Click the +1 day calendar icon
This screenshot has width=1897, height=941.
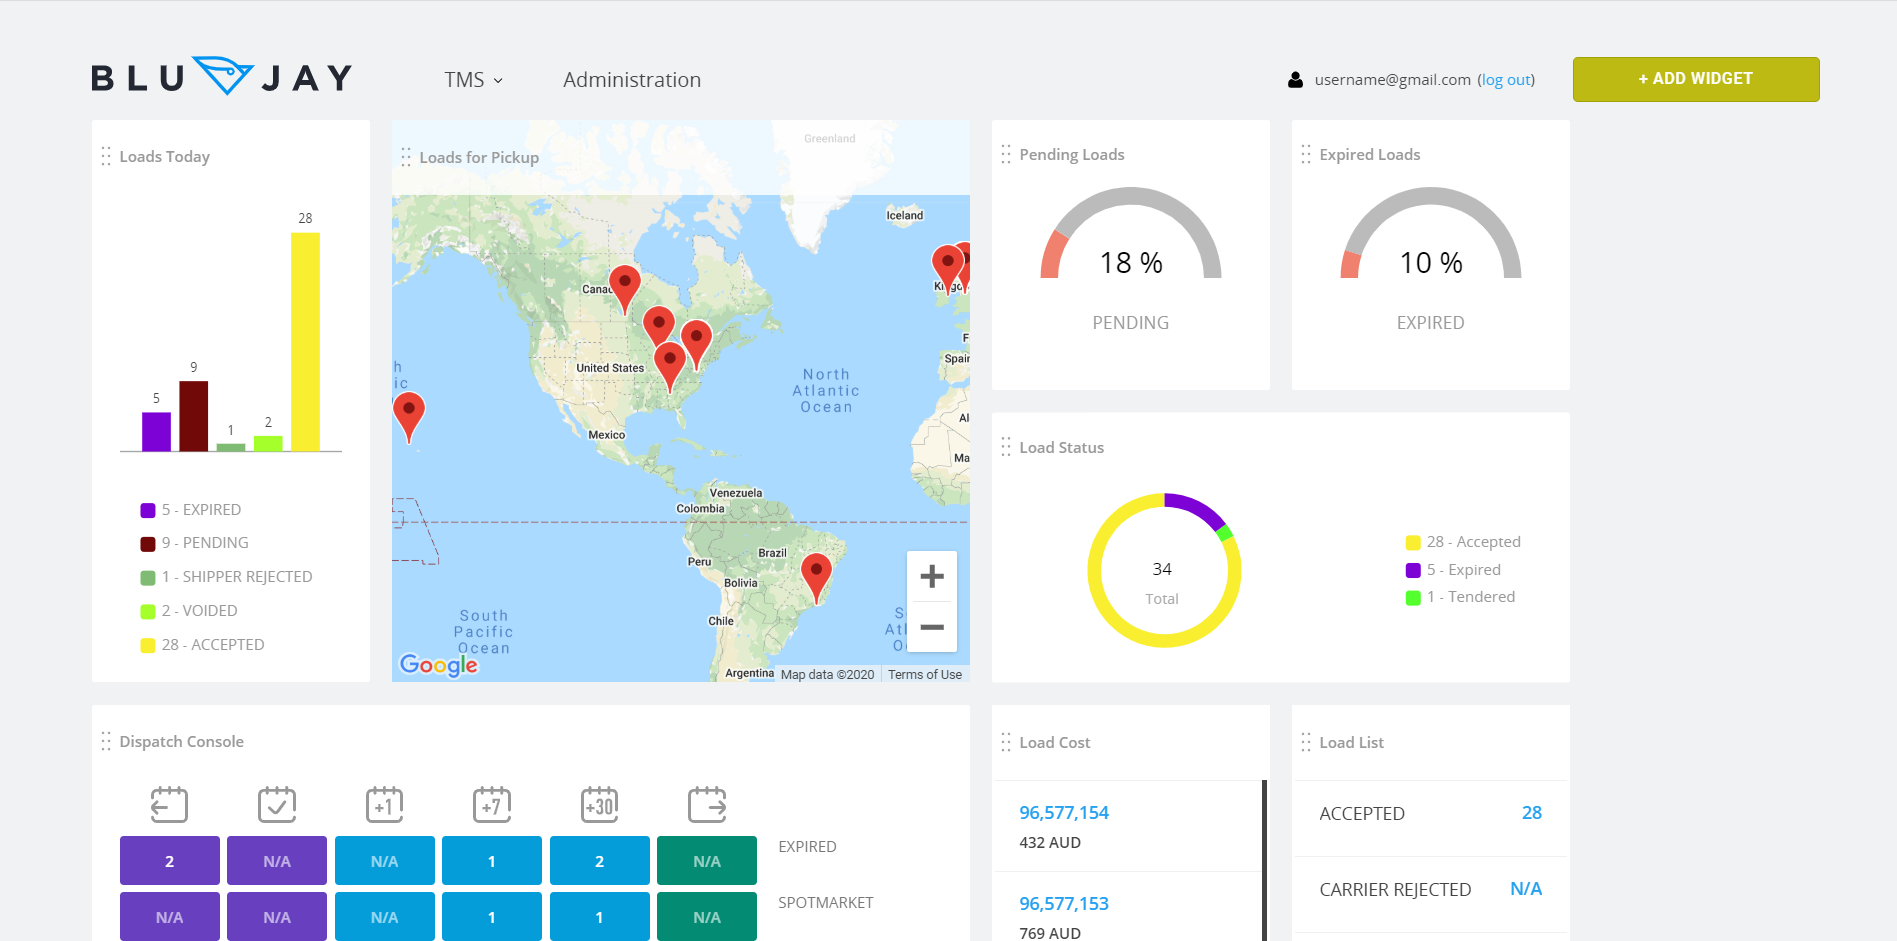[384, 804]
